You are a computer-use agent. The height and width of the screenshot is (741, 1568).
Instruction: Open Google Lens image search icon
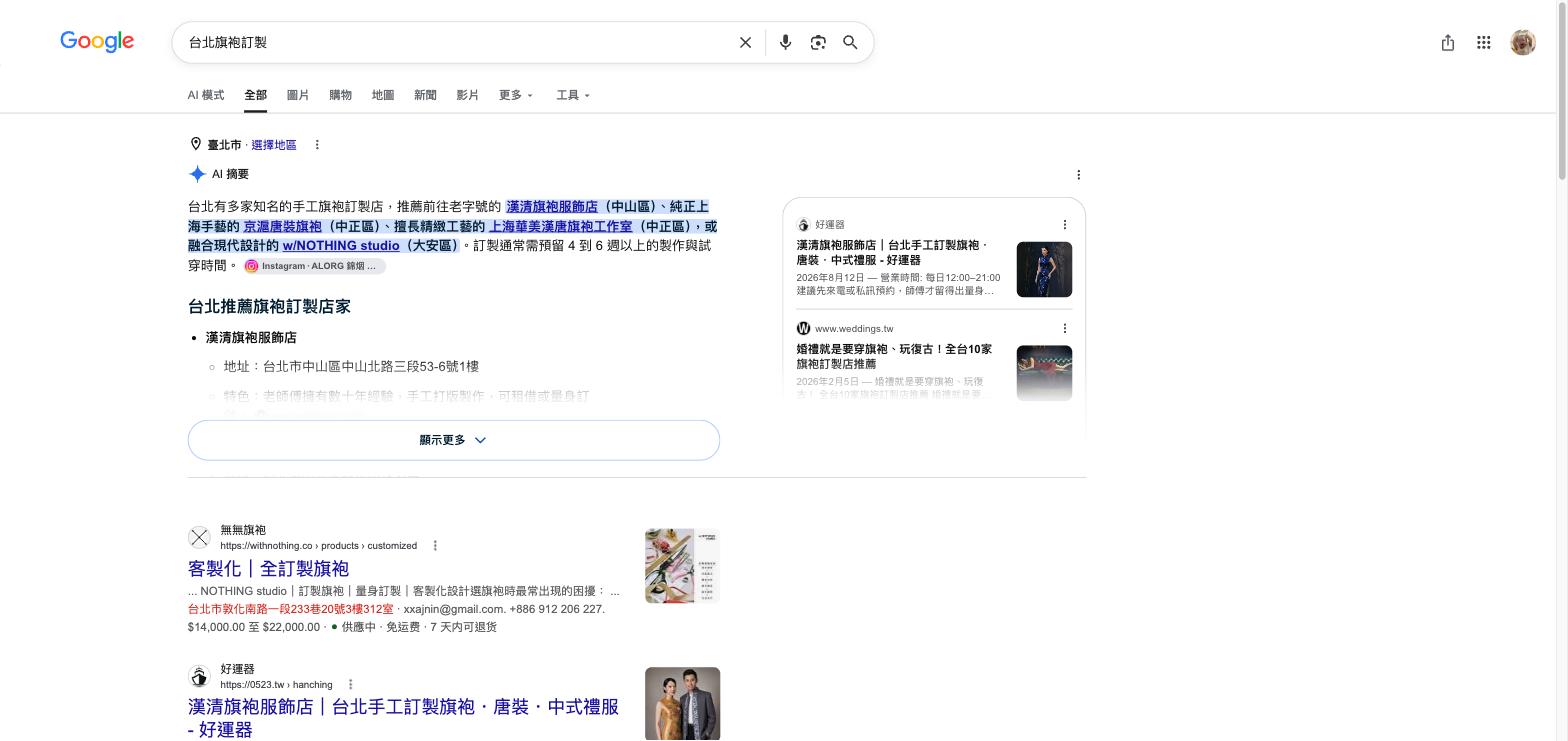(x=818, y=42)
